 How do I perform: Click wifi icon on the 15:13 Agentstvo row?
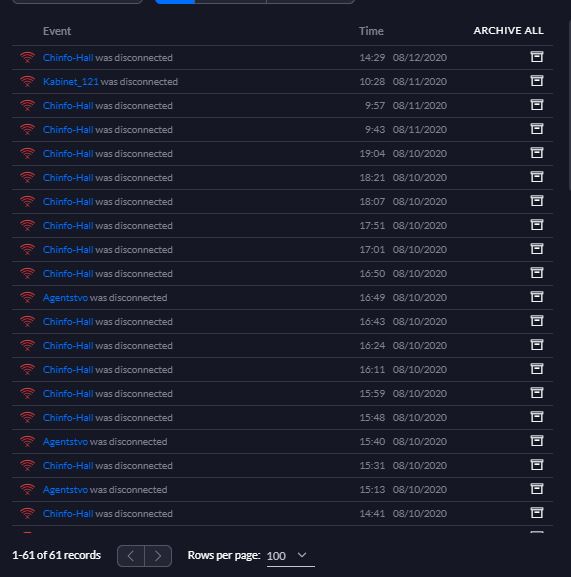[28, 489]
